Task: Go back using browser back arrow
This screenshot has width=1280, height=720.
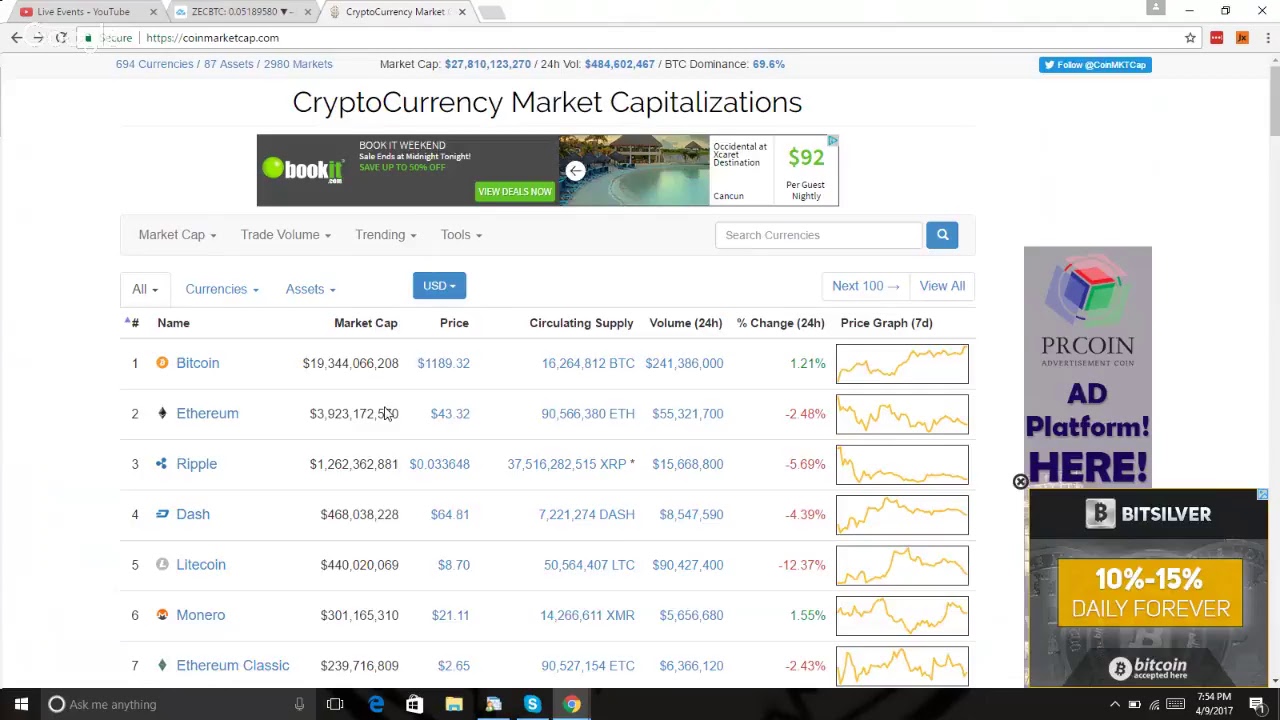Action: 16,38
